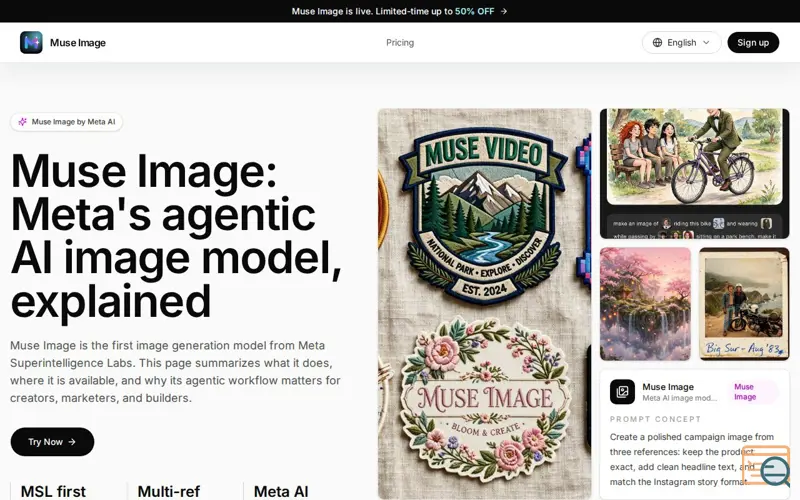Click the arrow icon inside Try Now
The height and width of the screenshot is (500, 800).
click(72, 442)
